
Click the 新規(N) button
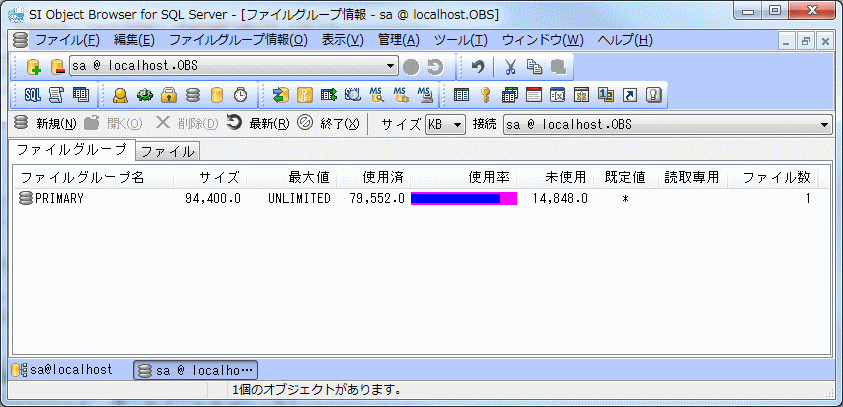pos(45,124)
